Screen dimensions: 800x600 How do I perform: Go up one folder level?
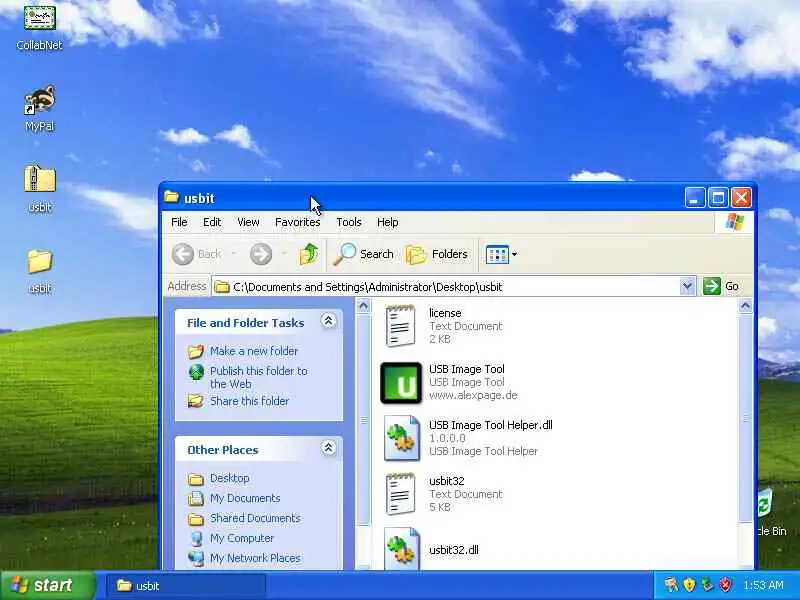click(x=309, y=254)
